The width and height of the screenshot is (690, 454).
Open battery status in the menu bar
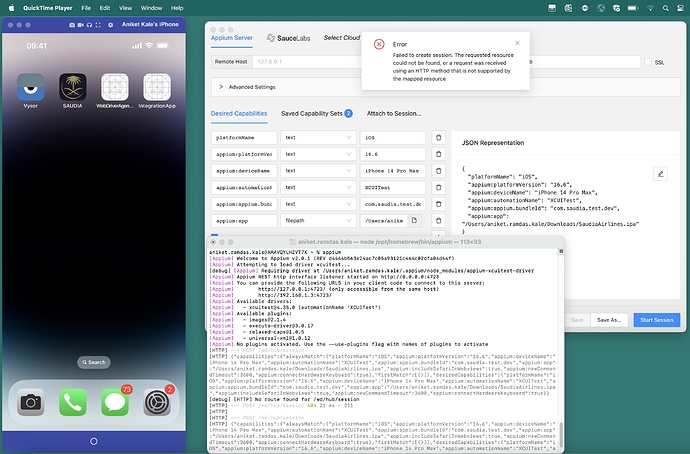tap(633, 8)
